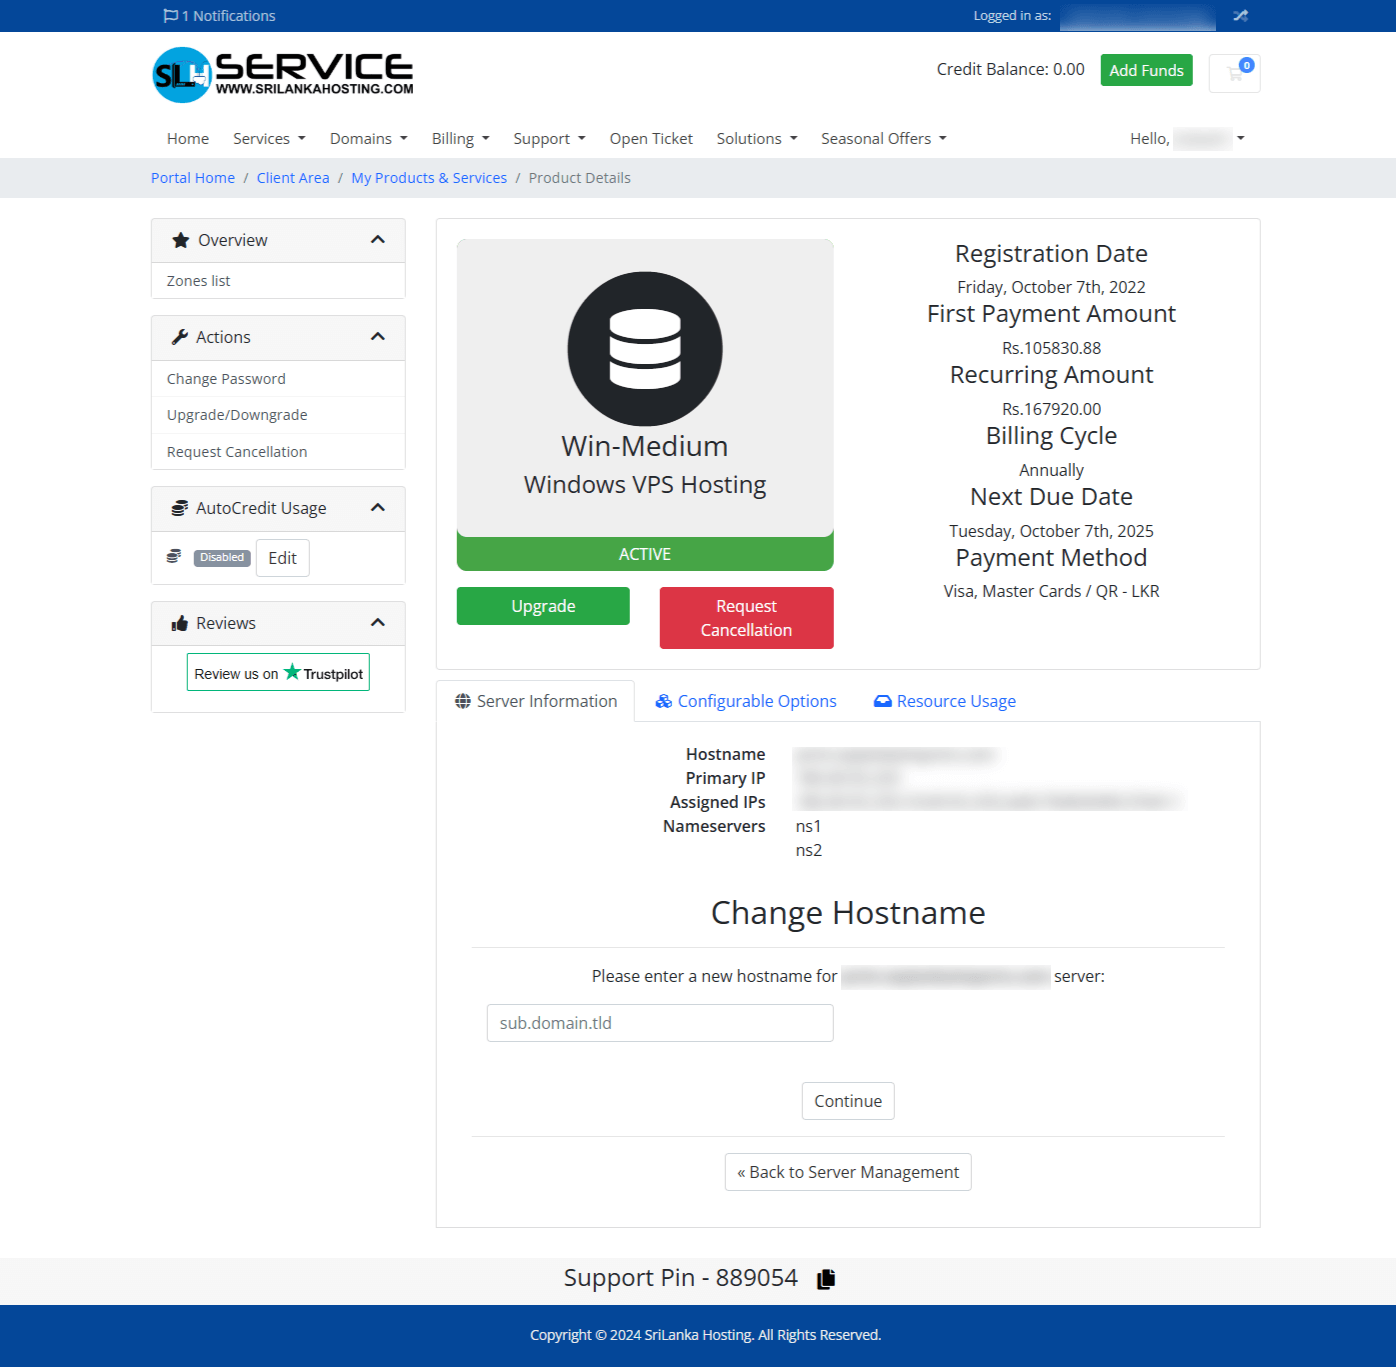The width and height of the screenshot is (1396, 1367).
Task: Collapse the Reviews panel chevron
Action: (x=378, y=623)
